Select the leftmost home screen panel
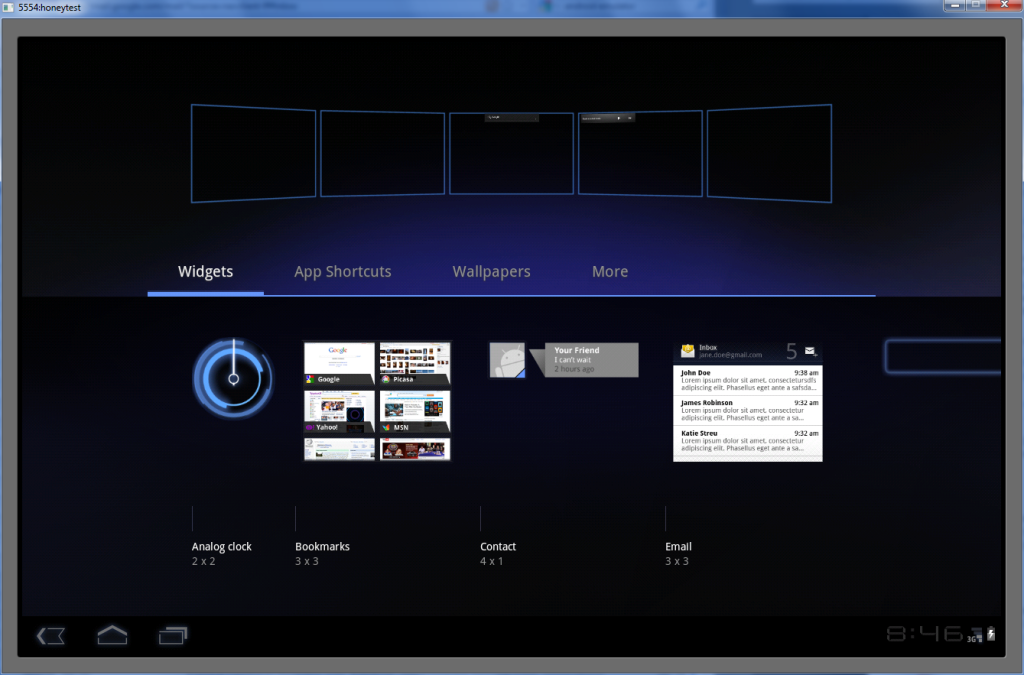This screenshot has width=1024, height=675. (253, 152)
